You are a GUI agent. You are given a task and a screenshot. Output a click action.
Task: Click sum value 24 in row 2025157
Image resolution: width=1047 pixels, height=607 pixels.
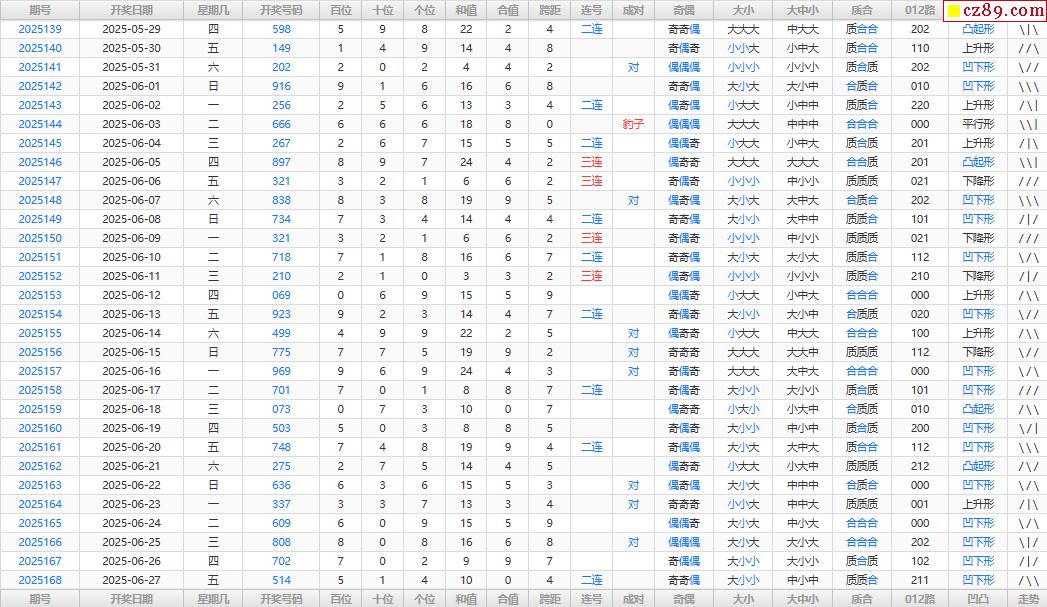pyautogui.click(x=466, y=371)
